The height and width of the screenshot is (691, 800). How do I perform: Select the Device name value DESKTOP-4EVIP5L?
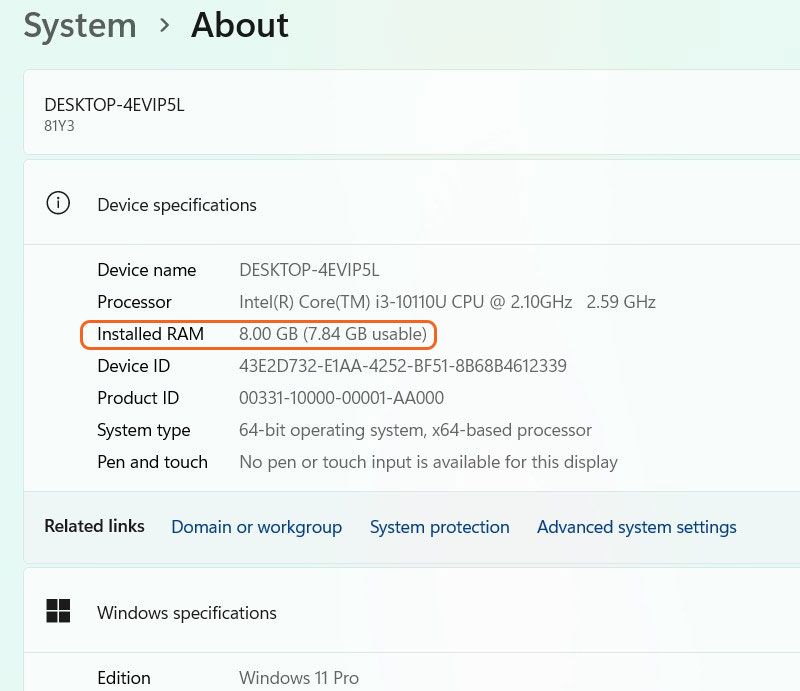(x=309, y=270)
